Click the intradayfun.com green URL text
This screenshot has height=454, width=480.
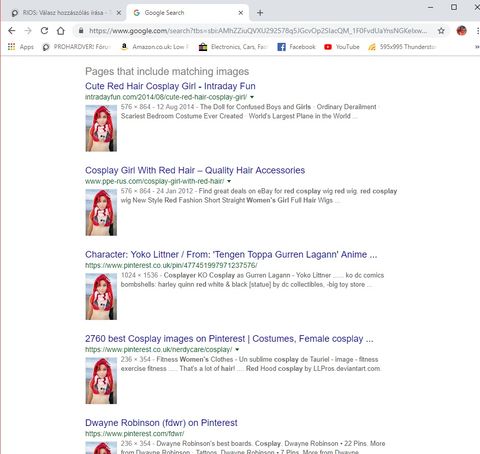pyautogui.click(x=166, y=97)
